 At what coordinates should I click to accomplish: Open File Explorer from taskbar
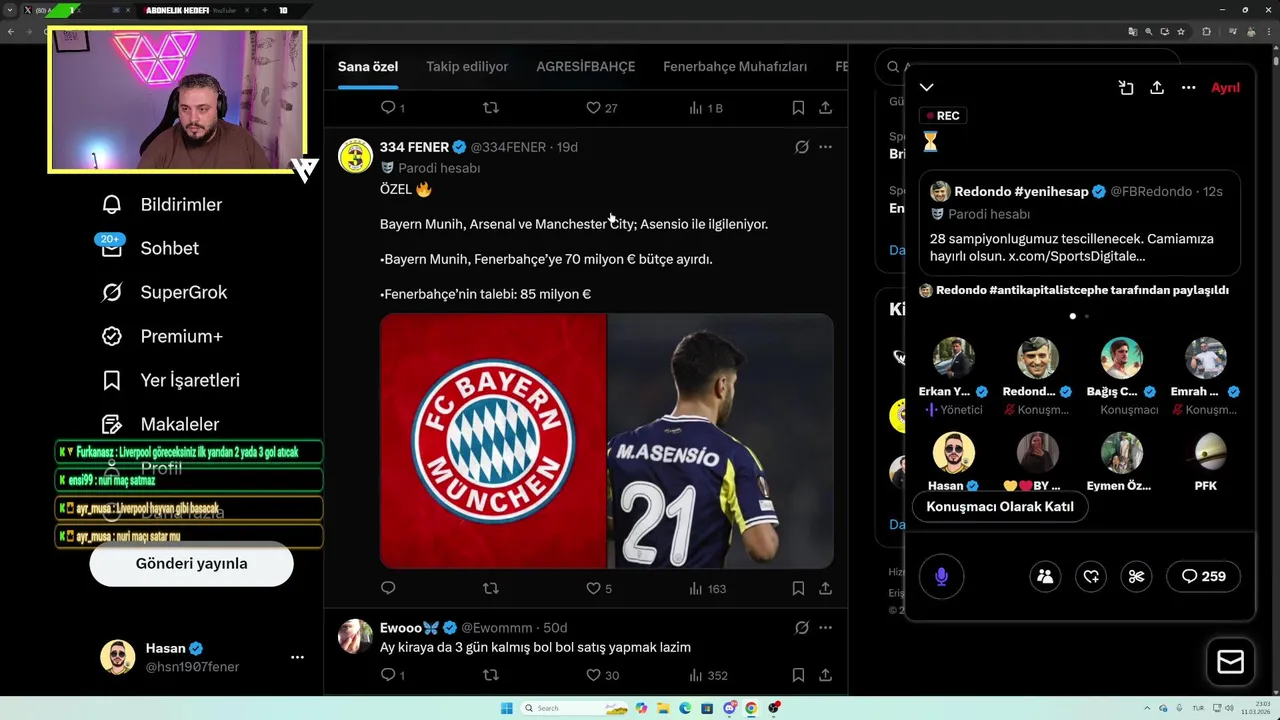(x=664, y=708)
